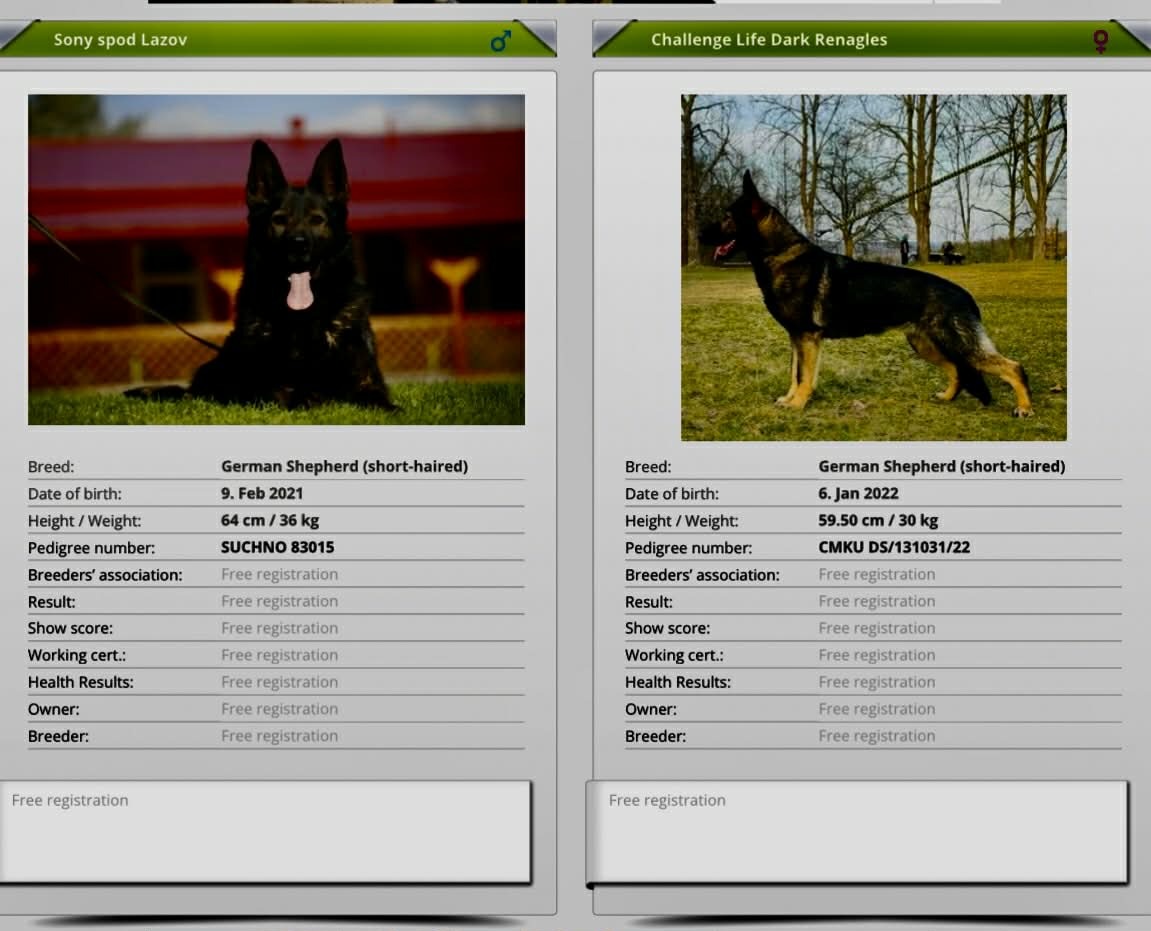Click Free registration for Sony's Health Results
Image resolution: width=1151 pixels, height=931 pixels.
click(x=279, y=682)
